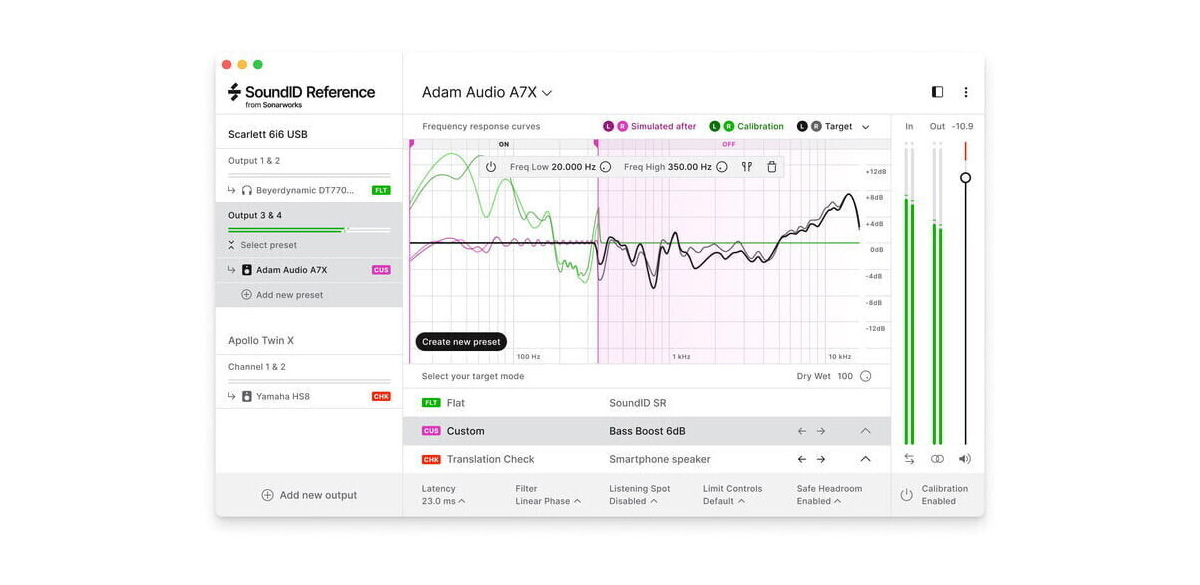Delete the filter band with trash icon

click(772, 167)
